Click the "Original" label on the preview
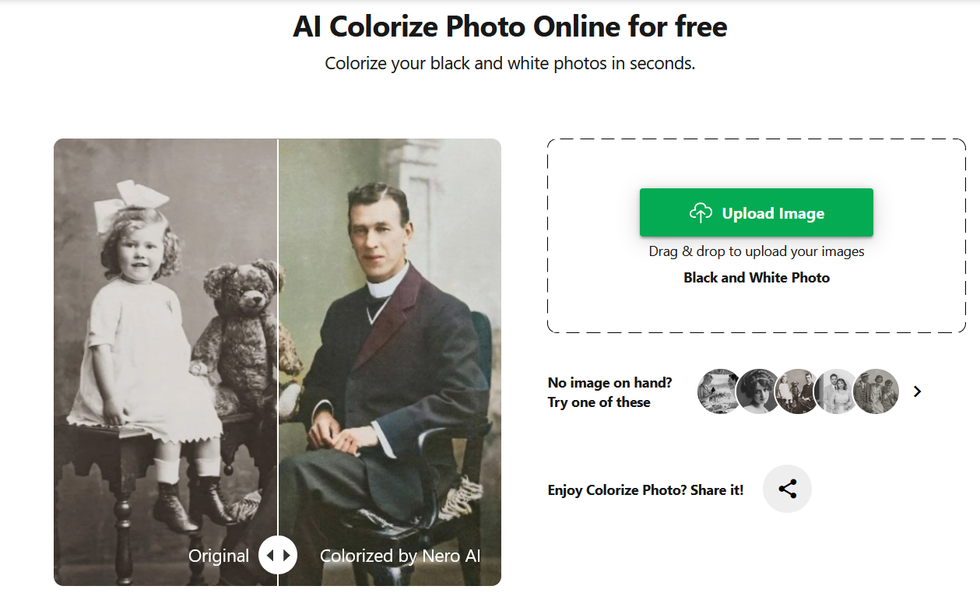Image resolution: width=980 pixels, height=593 pixels. pos(219,556)
